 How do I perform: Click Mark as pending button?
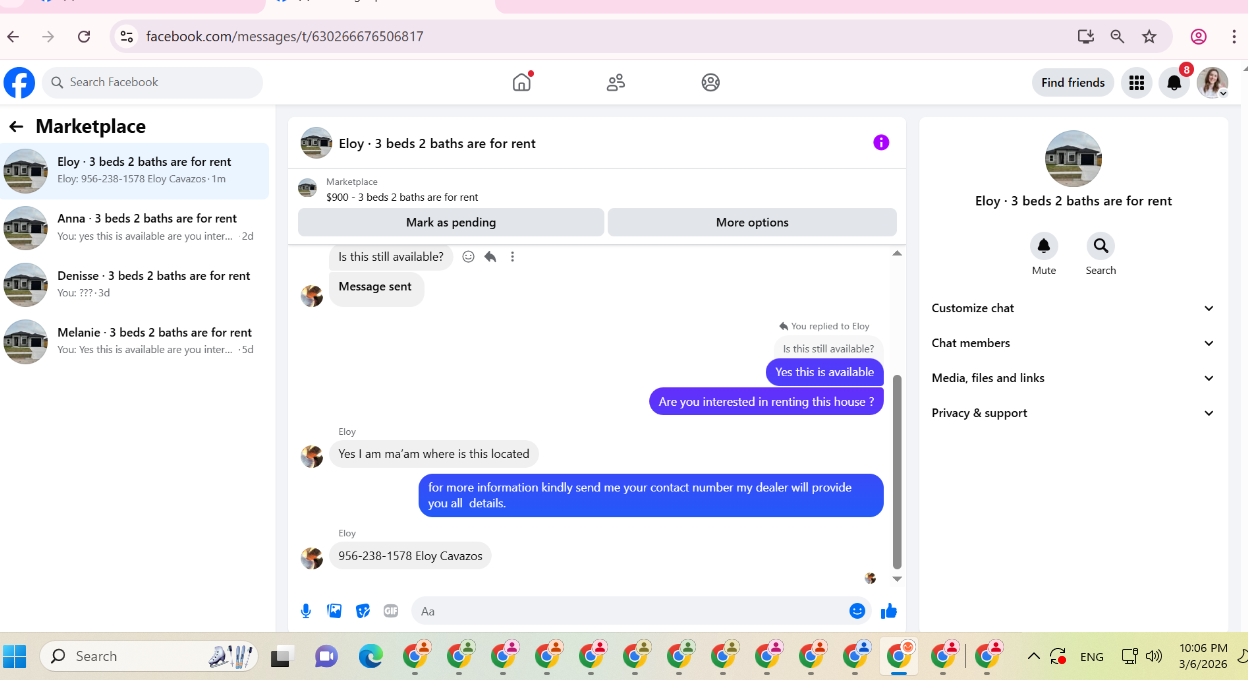451,222
